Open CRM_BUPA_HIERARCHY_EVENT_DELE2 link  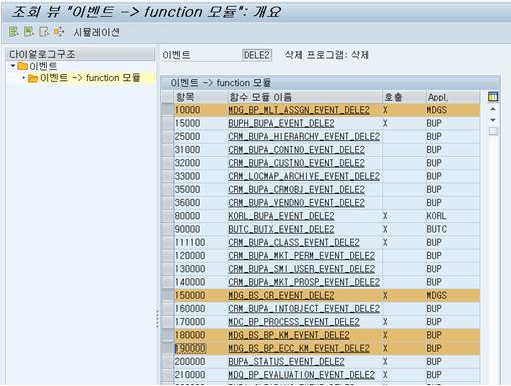(x=304, y=137)
